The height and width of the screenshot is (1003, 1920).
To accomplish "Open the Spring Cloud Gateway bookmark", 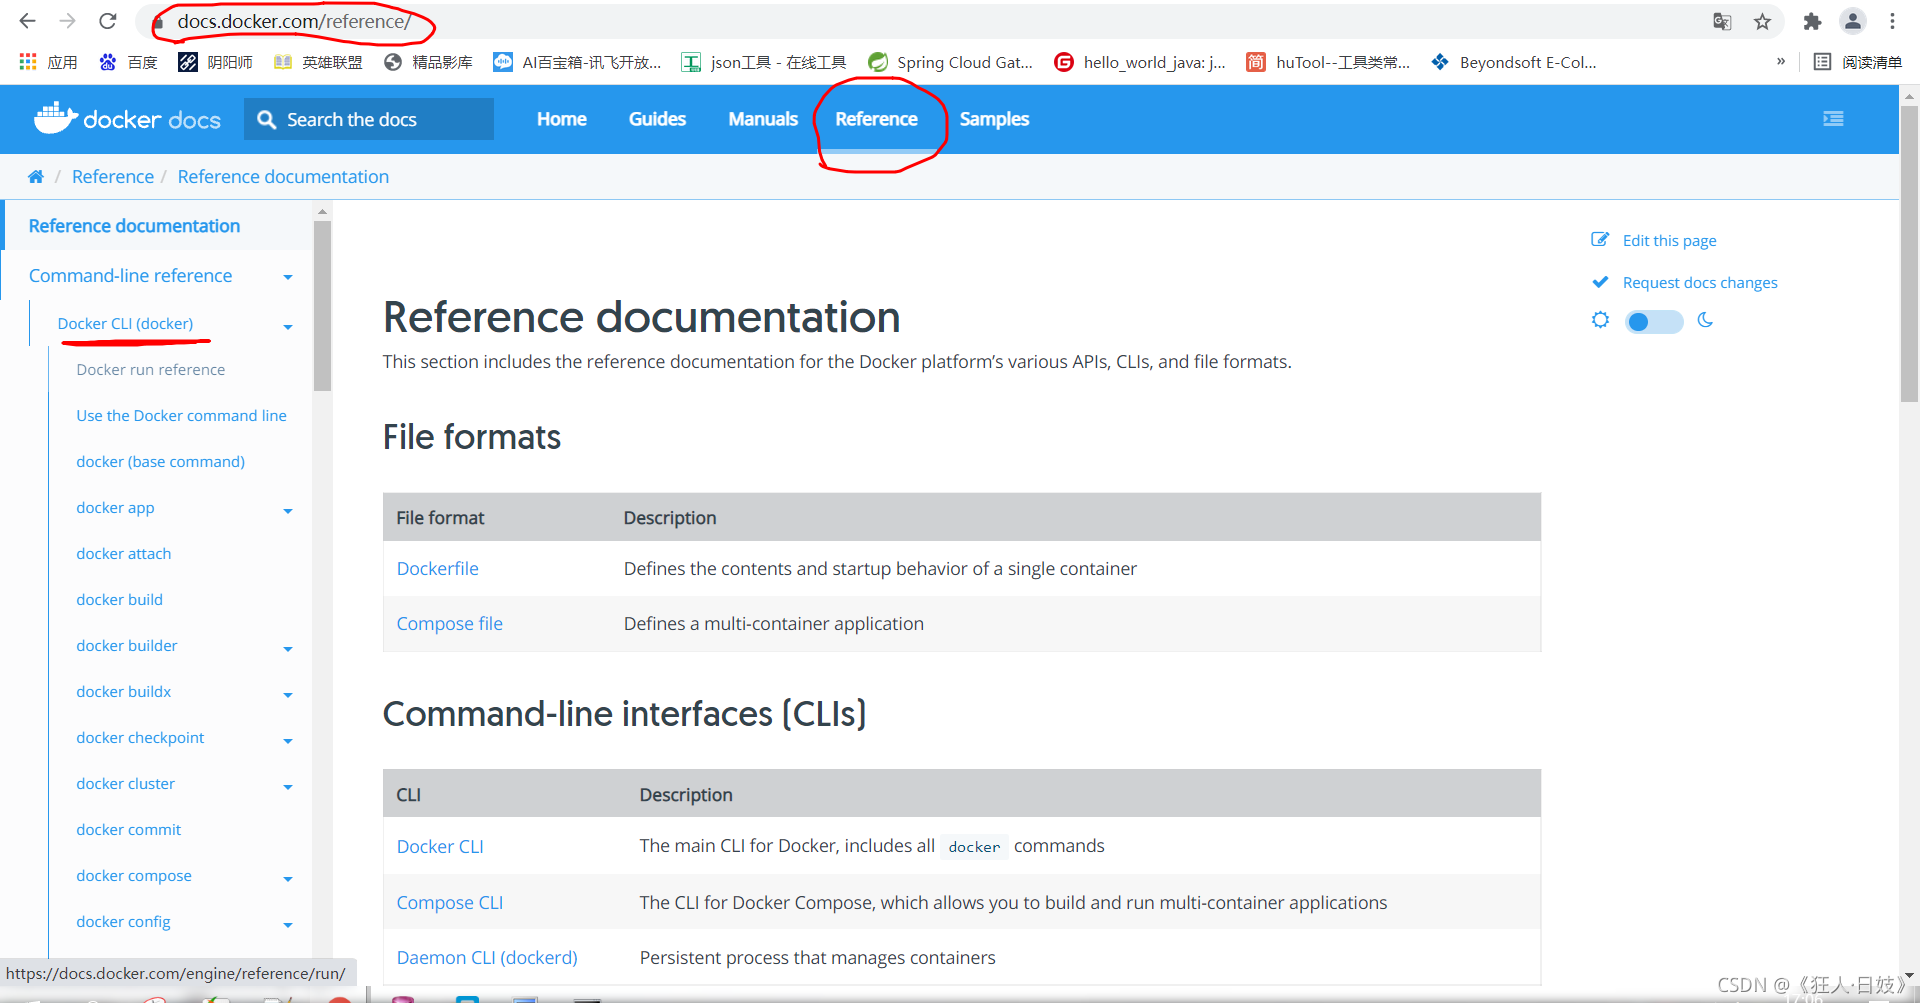I will (x=950, y=62).
